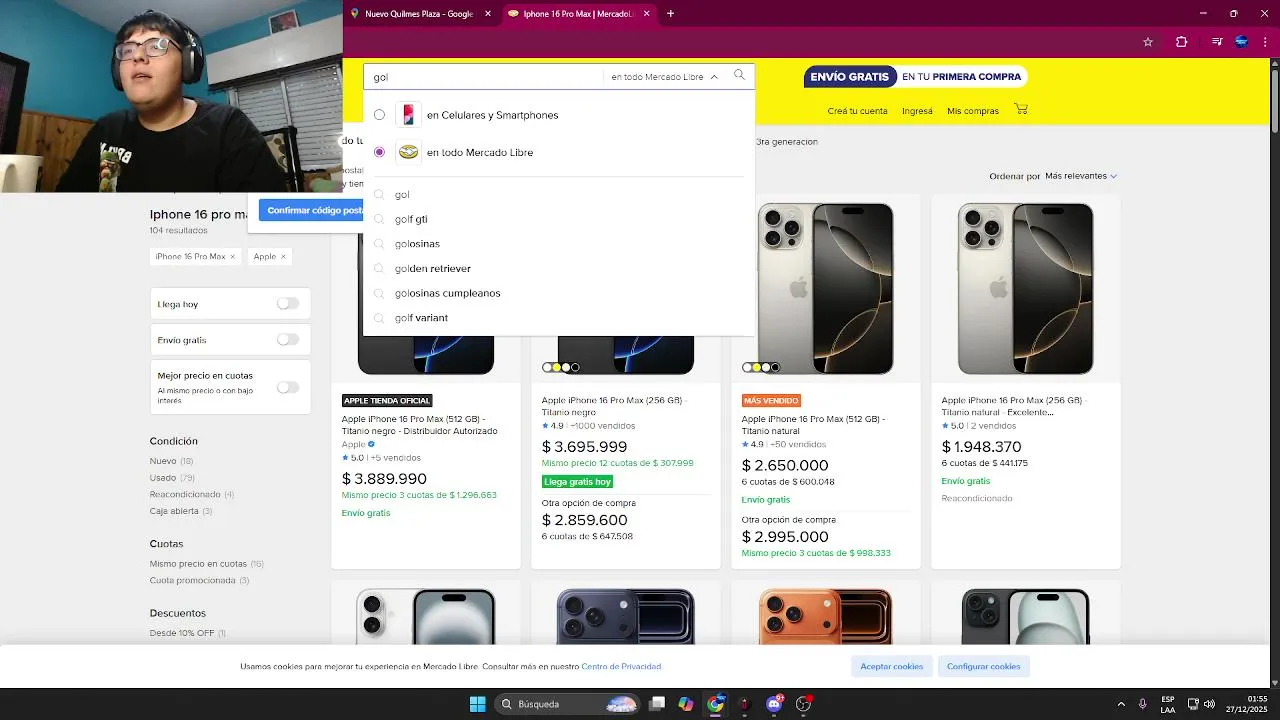This screenshot has width=1280, height=720.
Task: Open the Chrome profile avatar
Action: pos(1241,42)
